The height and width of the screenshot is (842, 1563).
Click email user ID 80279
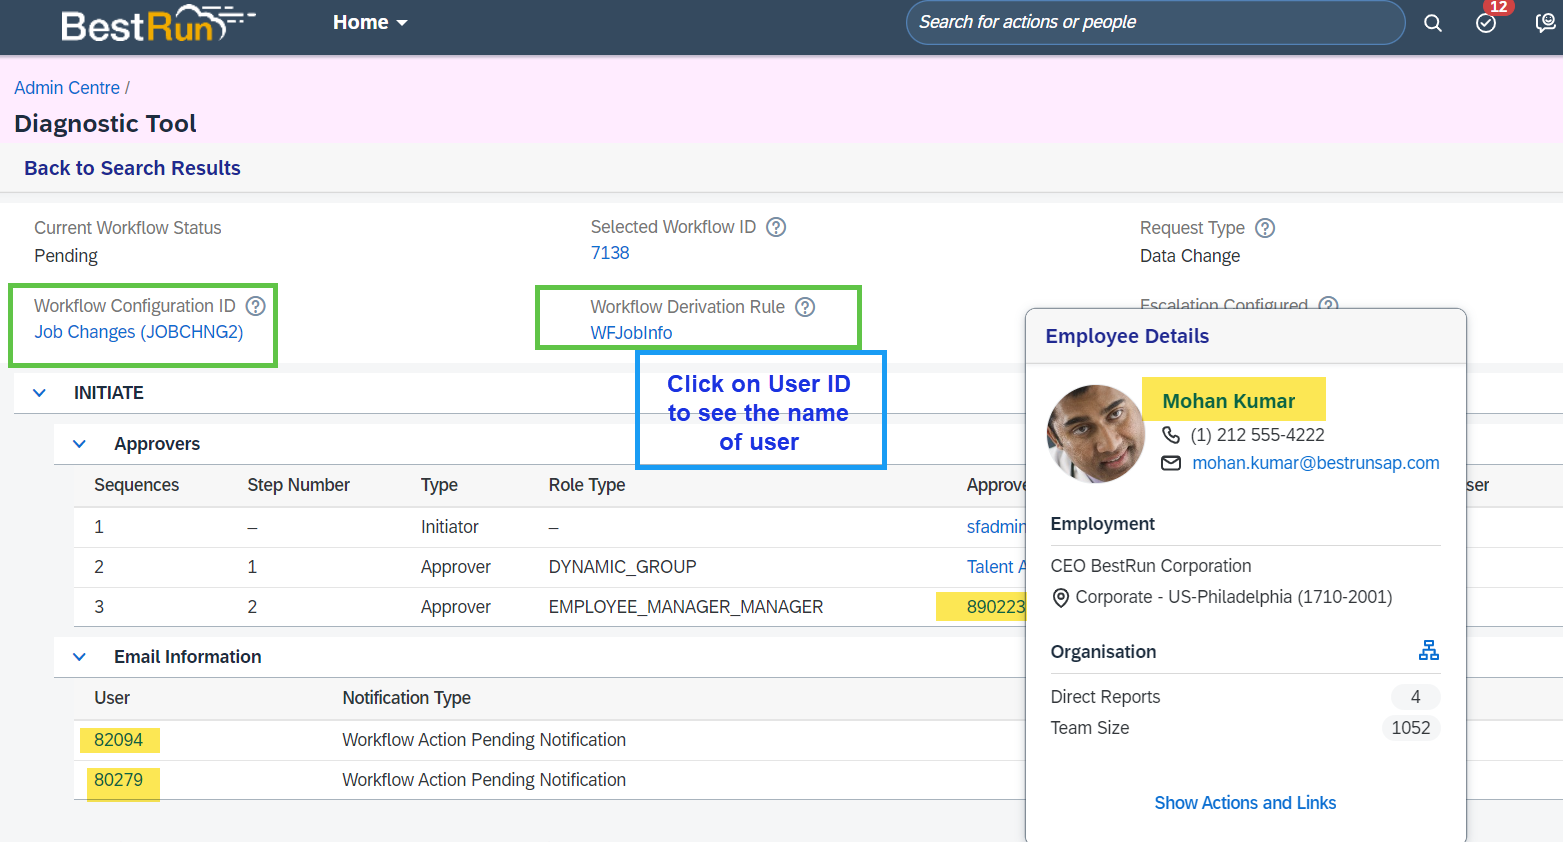coord(118,780)
